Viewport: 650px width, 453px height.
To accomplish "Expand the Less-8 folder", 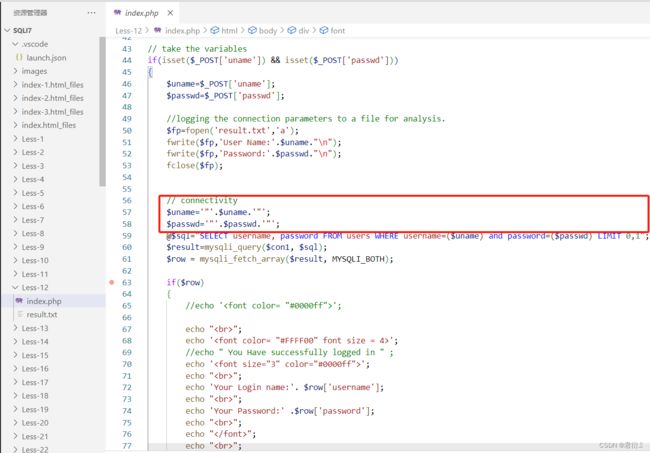I will (15, 233).
